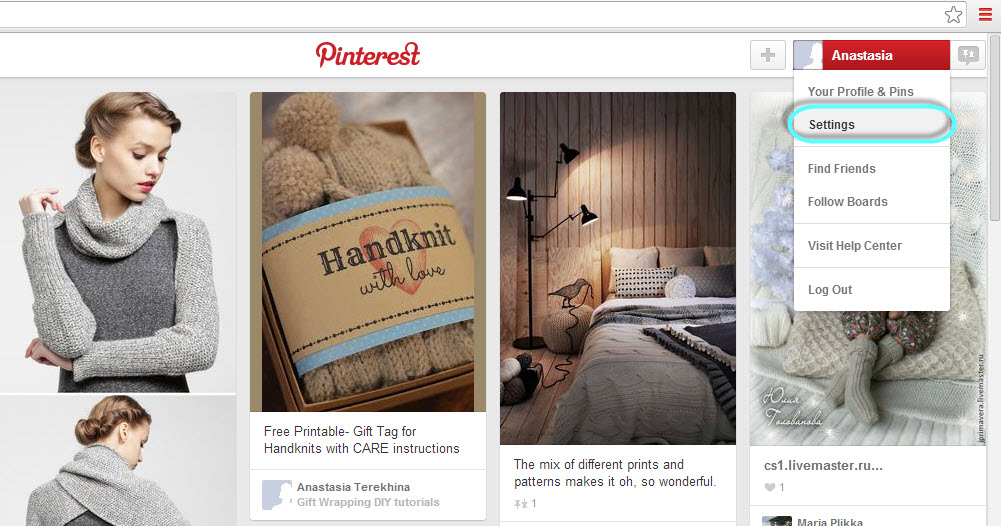
Task: Open the Anastasia Terekhina profile link
Action: (x=353, y=487)
